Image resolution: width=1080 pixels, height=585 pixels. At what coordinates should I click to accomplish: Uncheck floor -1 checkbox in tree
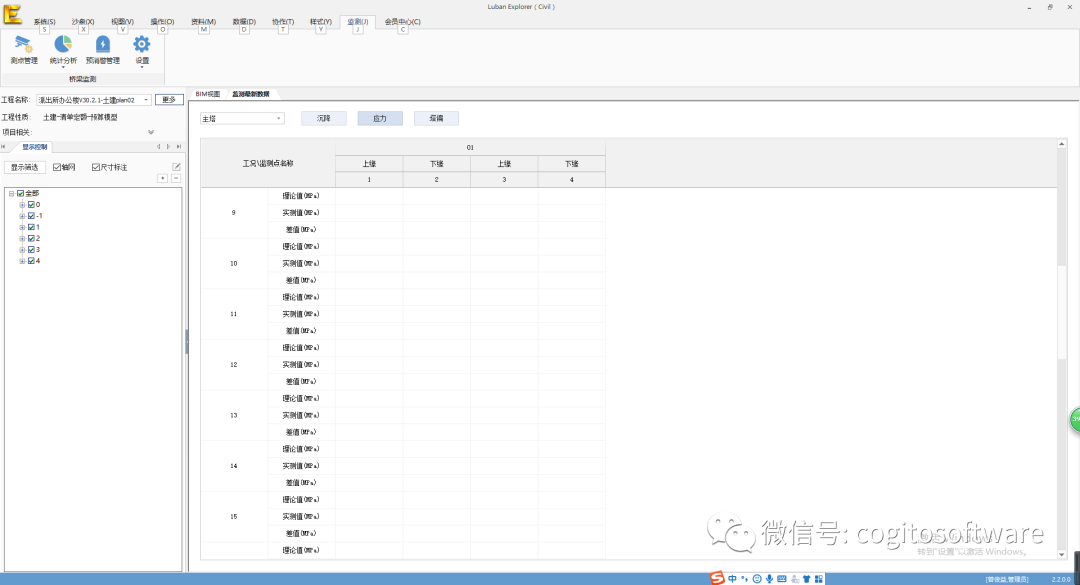[31, 216]
